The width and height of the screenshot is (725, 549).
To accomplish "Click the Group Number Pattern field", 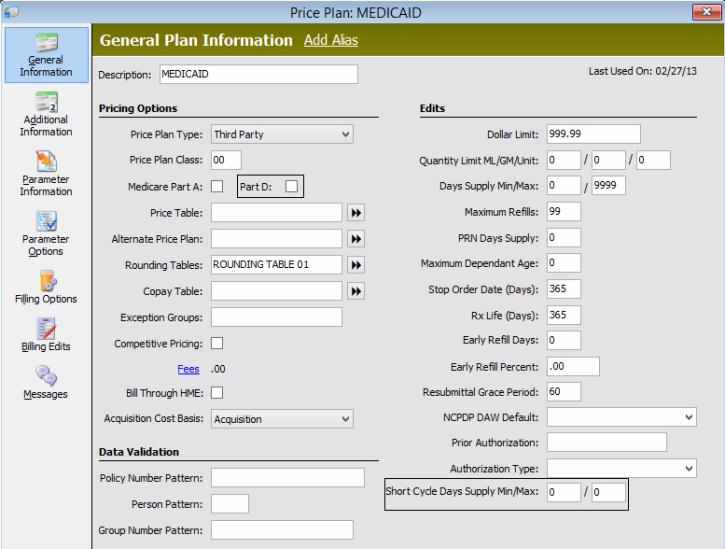I will pos(282,530).
